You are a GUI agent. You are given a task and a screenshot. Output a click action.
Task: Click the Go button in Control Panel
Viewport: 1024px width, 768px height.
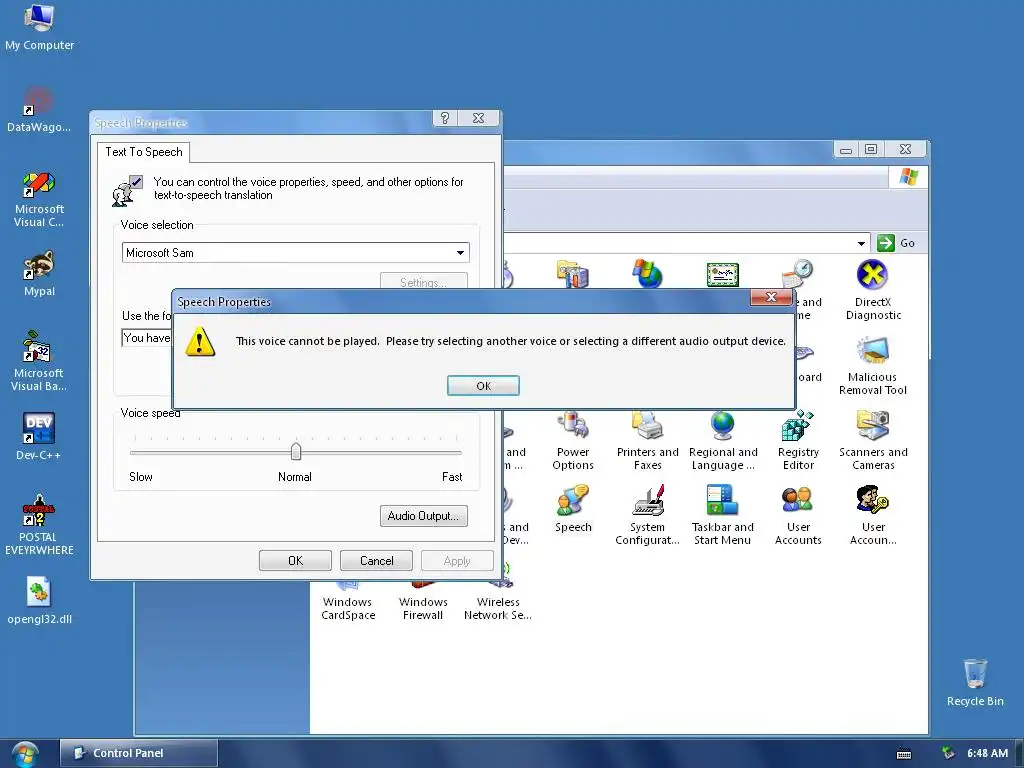[895, 243]
